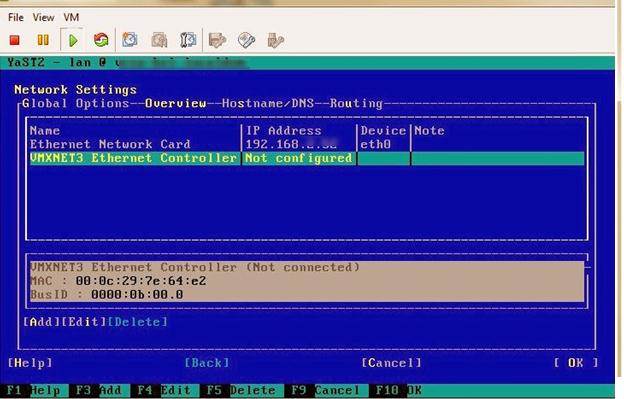Switch to the Global Options tab
The height and width of the screenshot is (399, 624).
coord(76,103)
